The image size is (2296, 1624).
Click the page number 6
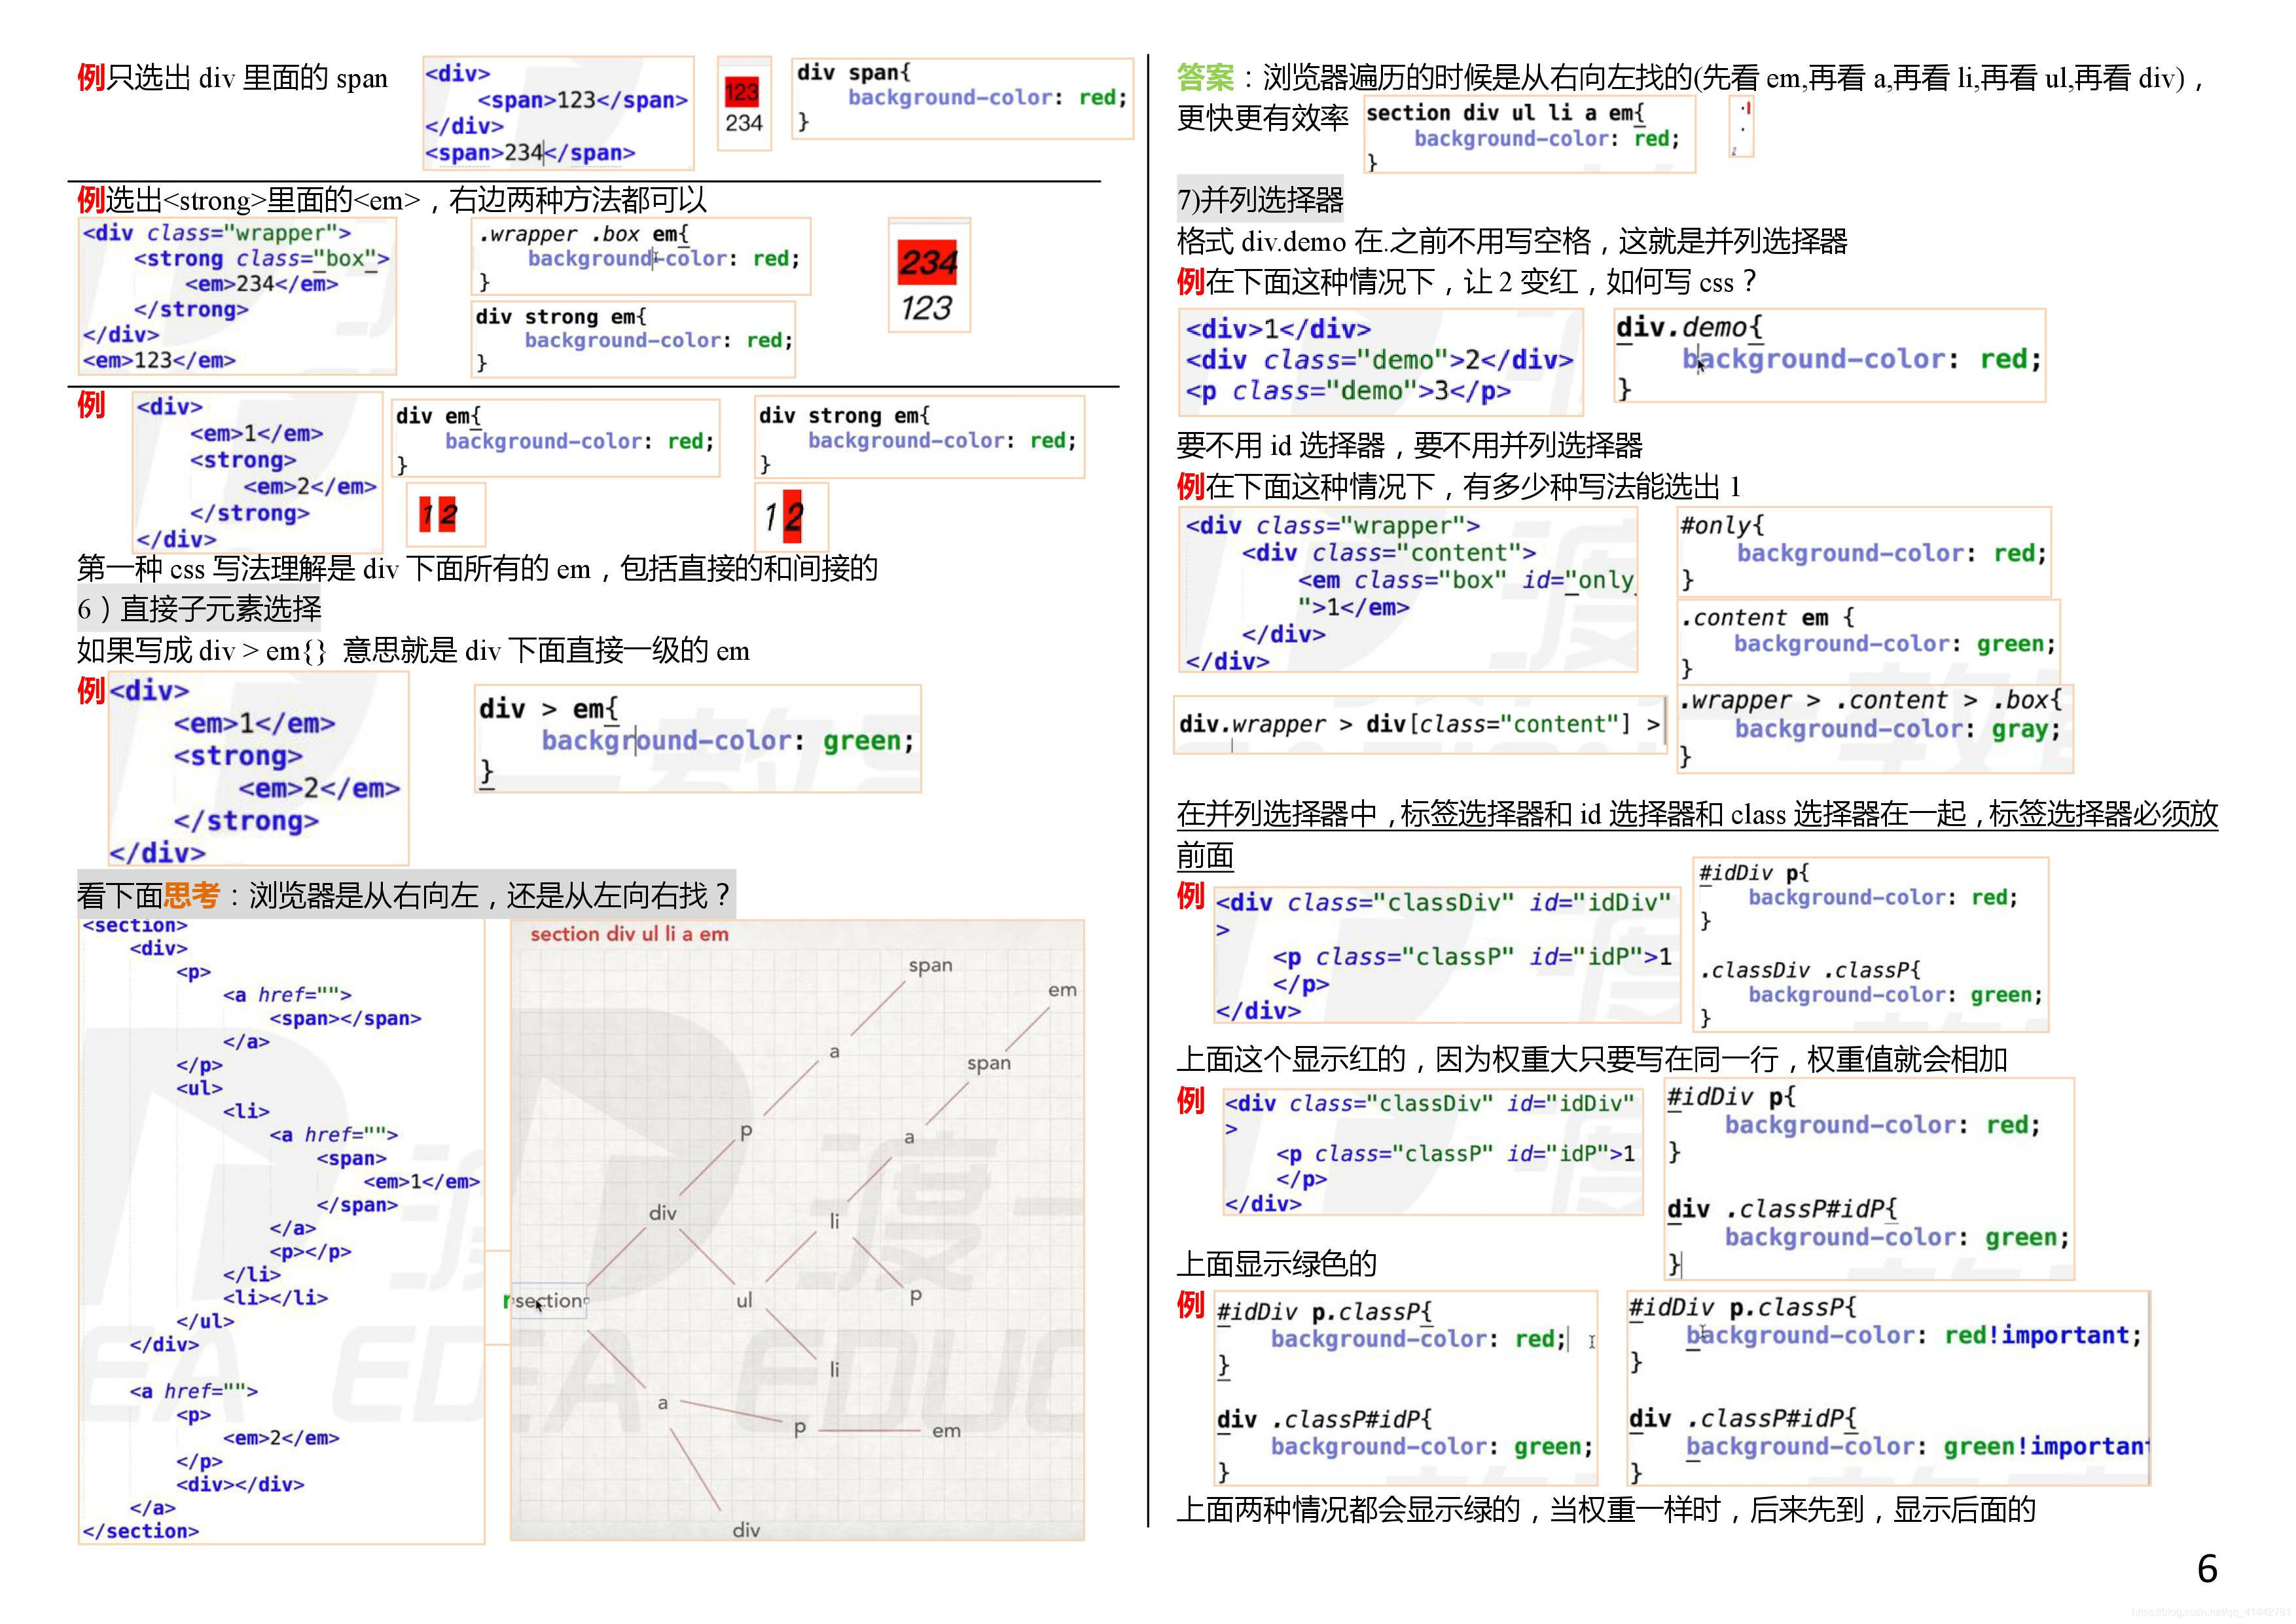[x=2207, y=1568]
